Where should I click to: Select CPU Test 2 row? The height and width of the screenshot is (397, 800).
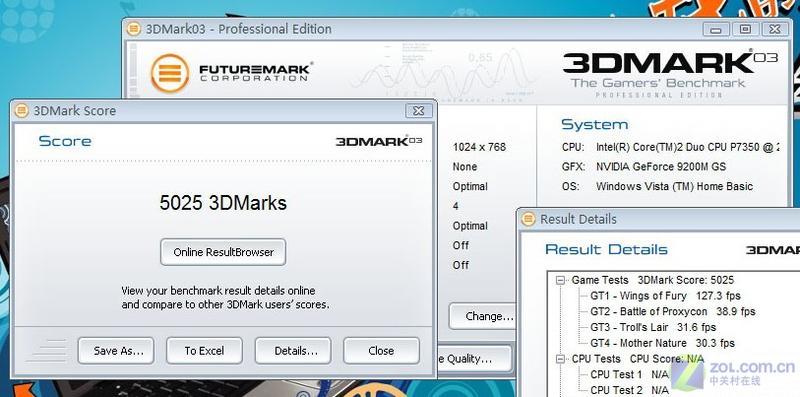click(x=629, y=390)
